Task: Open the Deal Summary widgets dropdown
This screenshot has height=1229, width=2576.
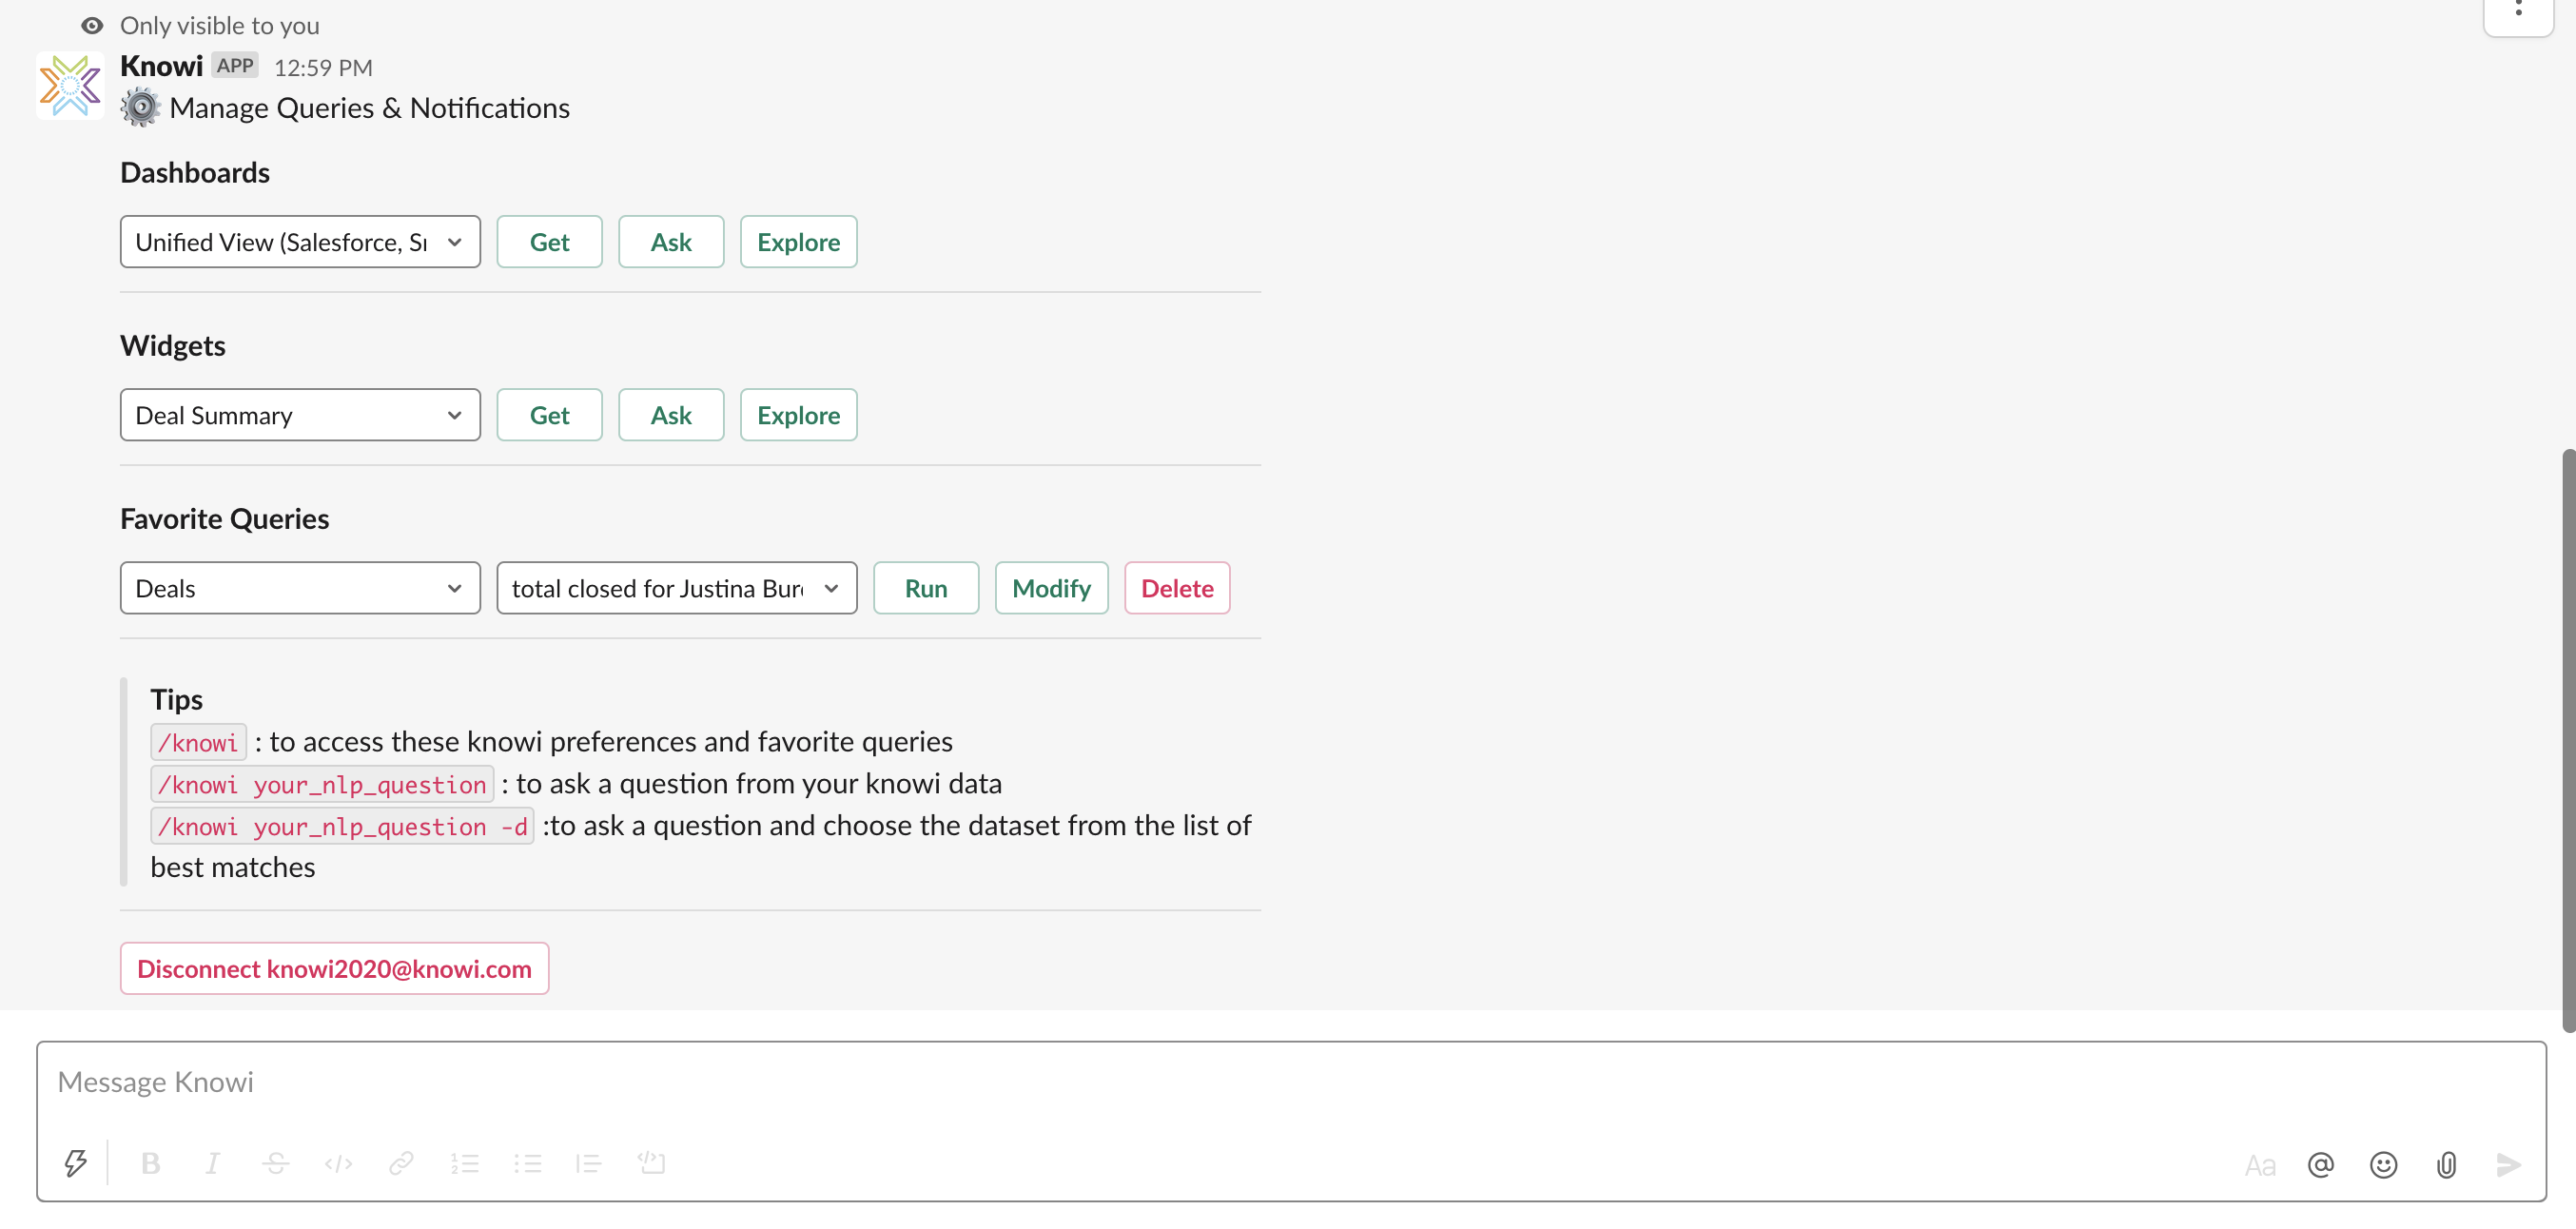Action: 300,415
